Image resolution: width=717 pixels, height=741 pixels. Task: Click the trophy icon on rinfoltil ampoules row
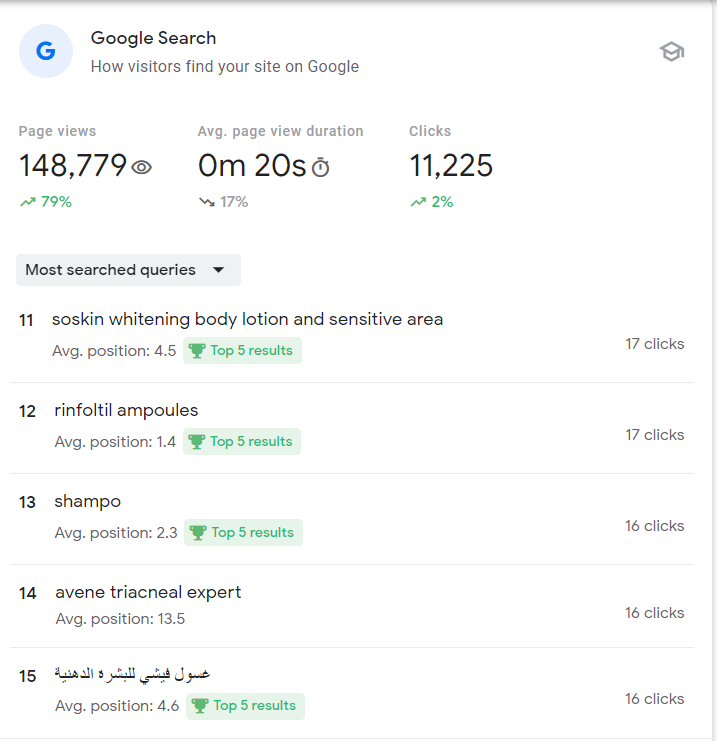coord(197,441)
